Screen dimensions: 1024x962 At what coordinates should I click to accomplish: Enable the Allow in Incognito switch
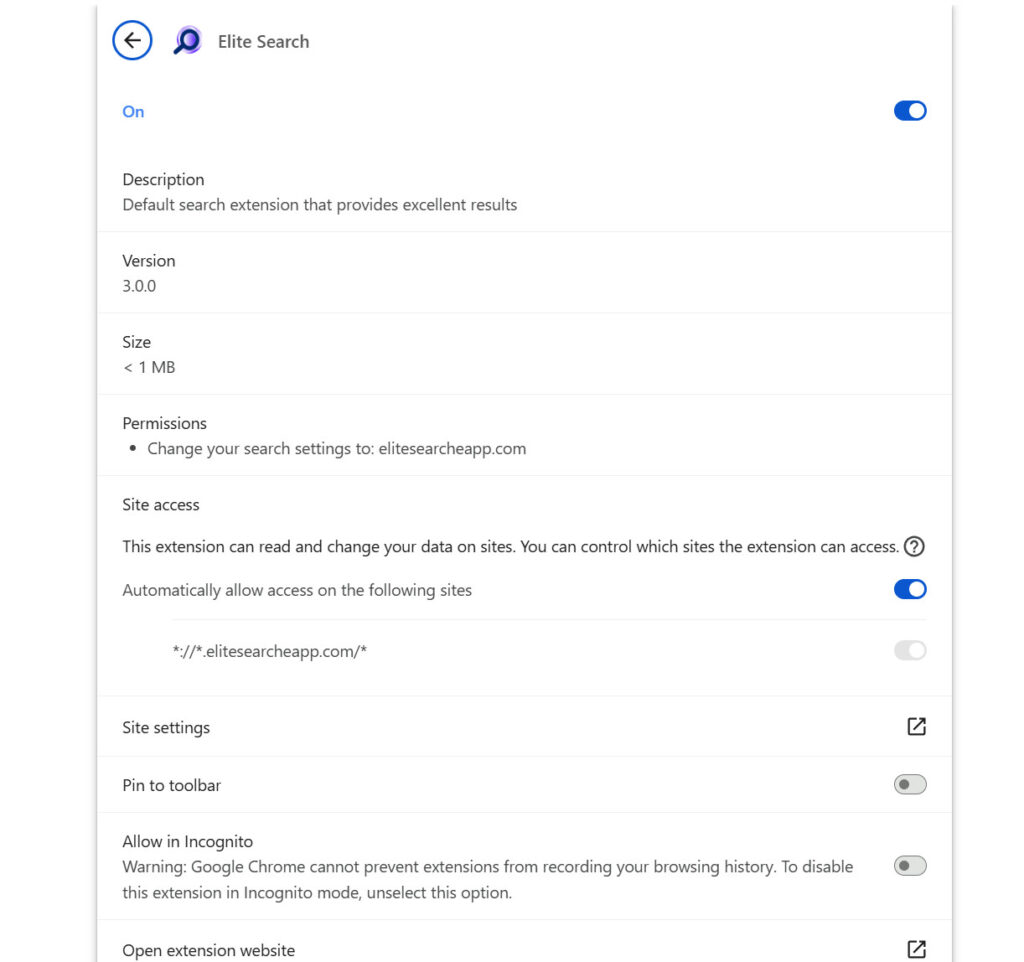pyautogui.click(x=910, y=866)
